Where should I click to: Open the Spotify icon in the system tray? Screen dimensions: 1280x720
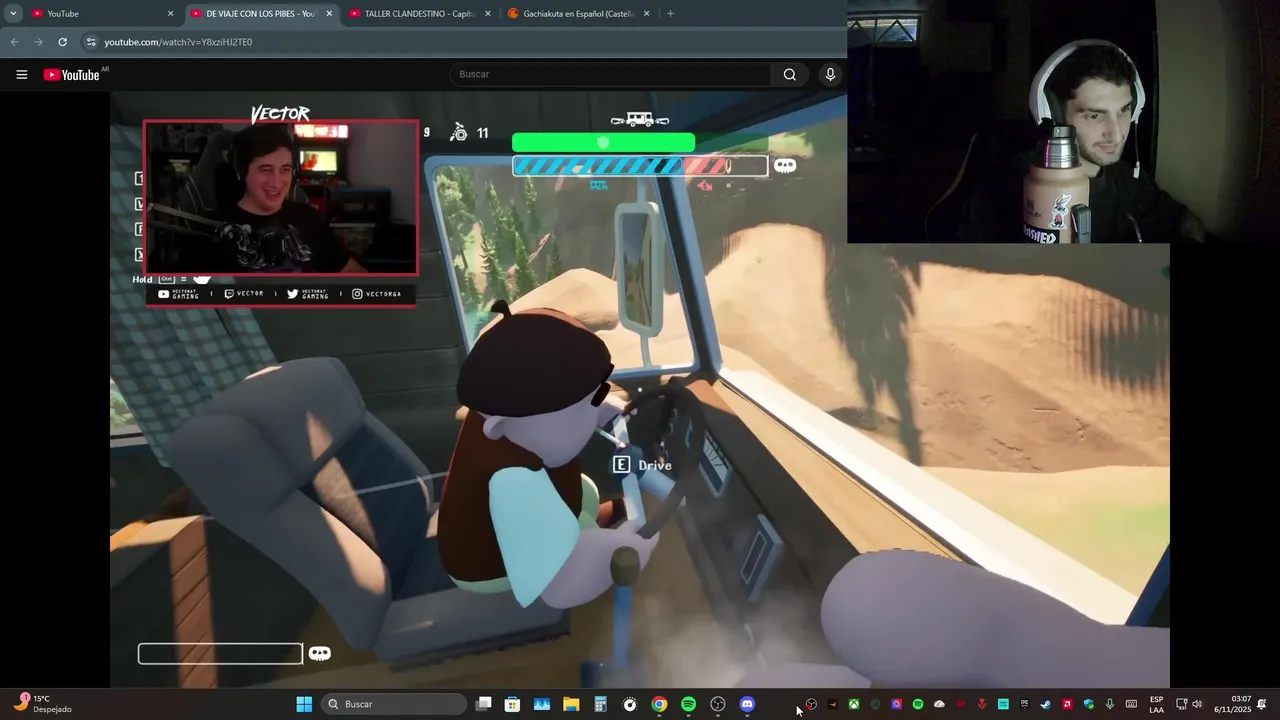click(x=918, y=704)
